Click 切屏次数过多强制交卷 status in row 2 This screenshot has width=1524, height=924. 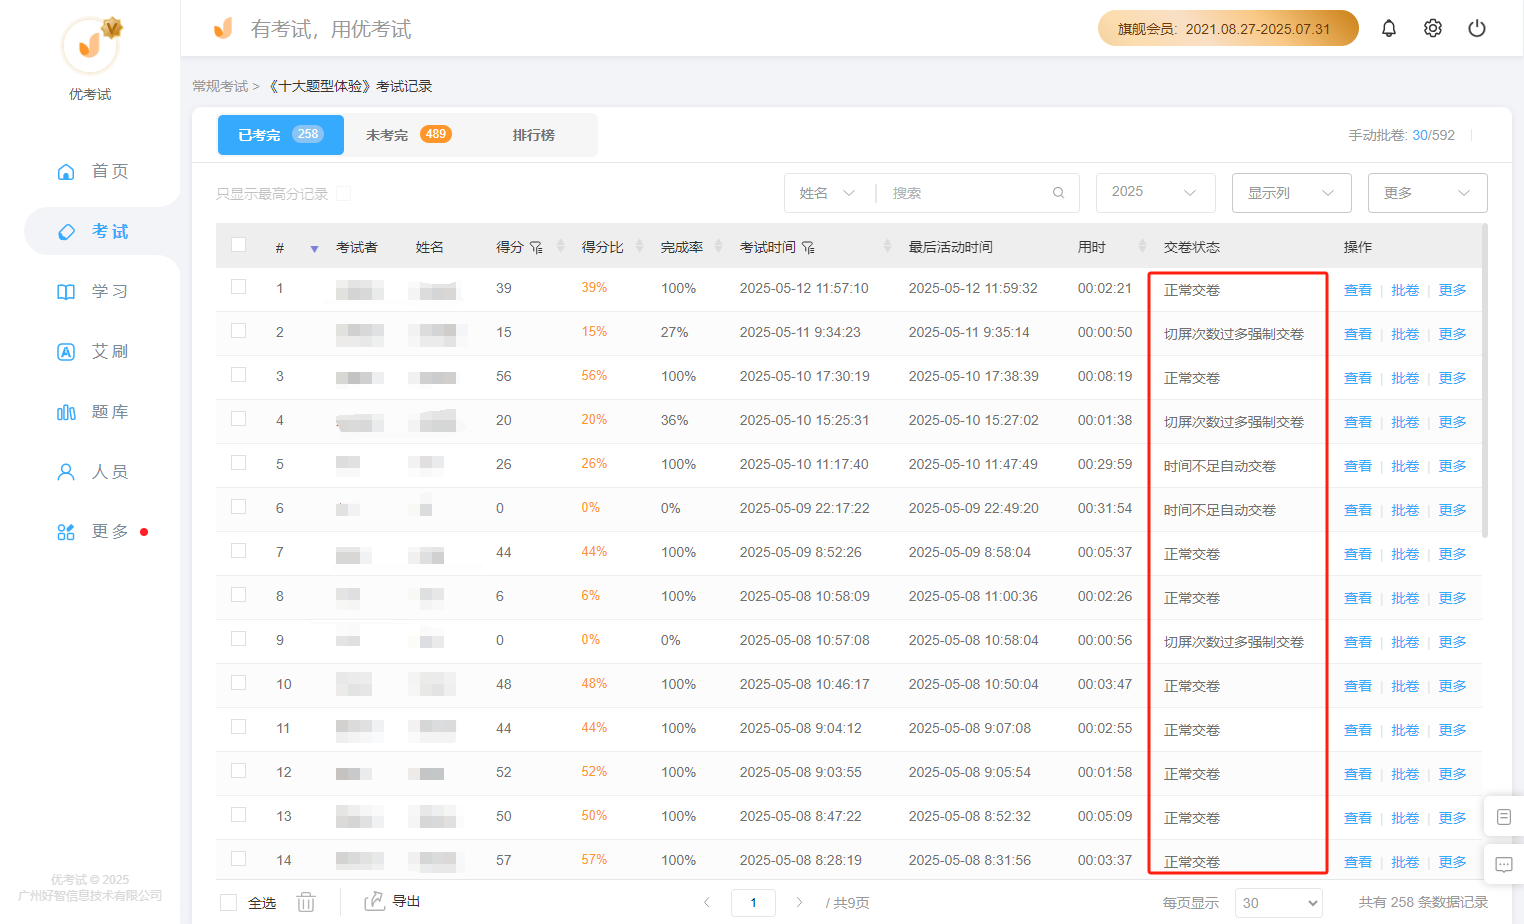[1233, 334]
